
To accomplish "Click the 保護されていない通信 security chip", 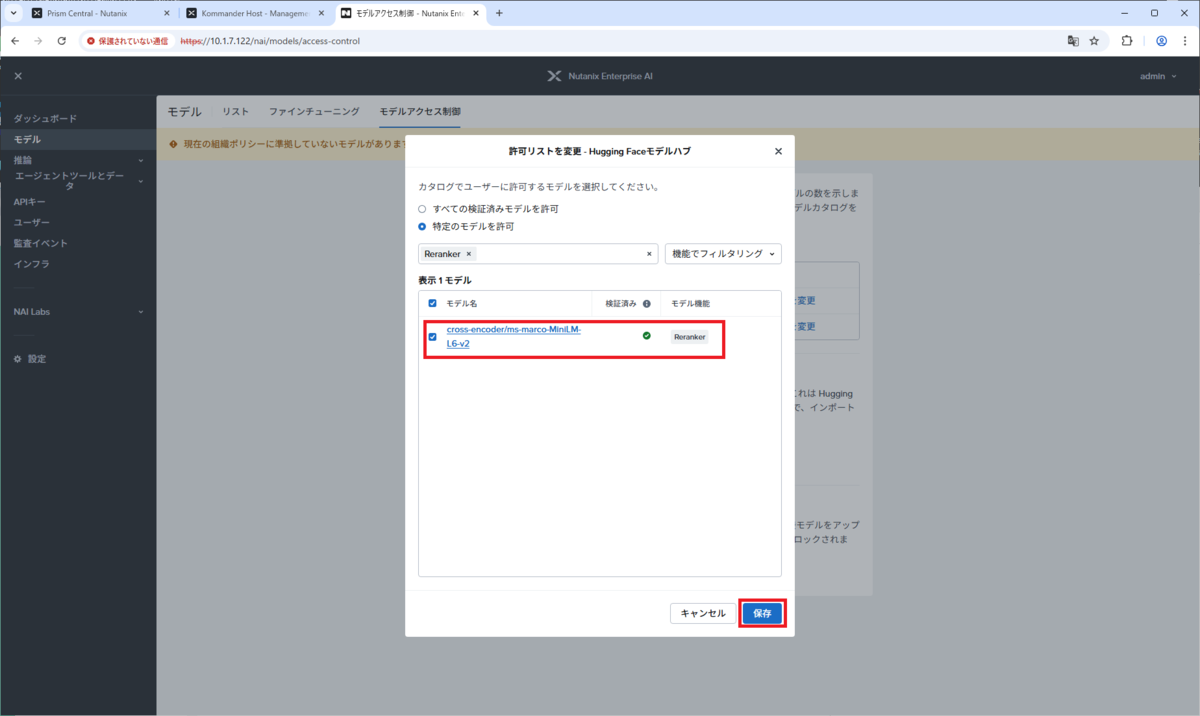I will coord(127,41).
